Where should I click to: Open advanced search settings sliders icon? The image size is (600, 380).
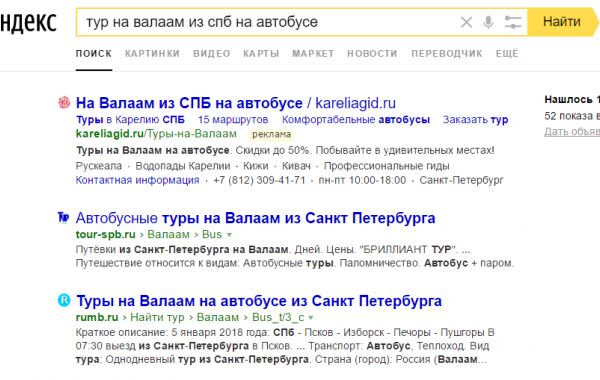(x=512, y=22)
